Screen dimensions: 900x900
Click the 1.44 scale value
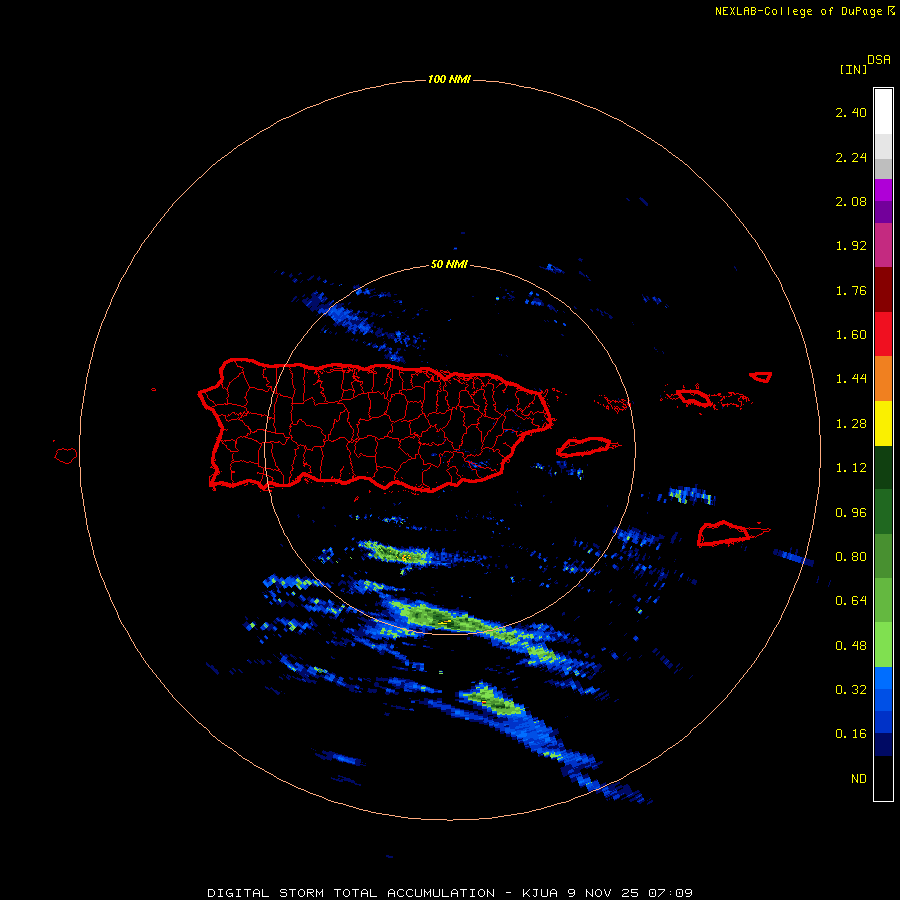coord(851,379)
